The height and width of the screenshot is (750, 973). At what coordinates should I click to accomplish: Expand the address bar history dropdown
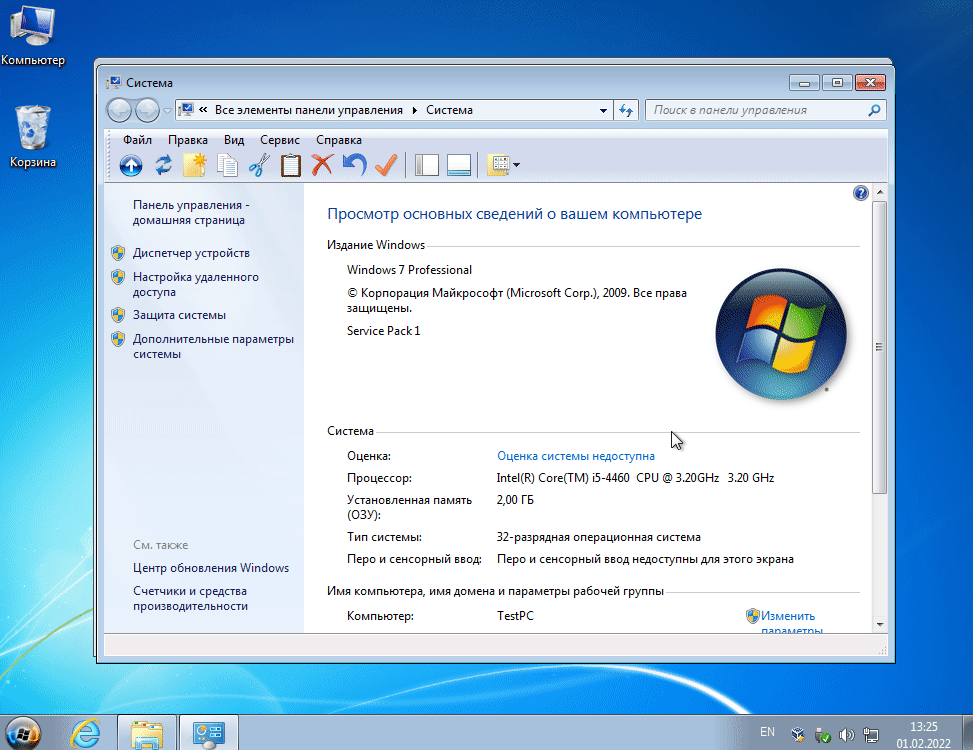[x=603, y=110]
